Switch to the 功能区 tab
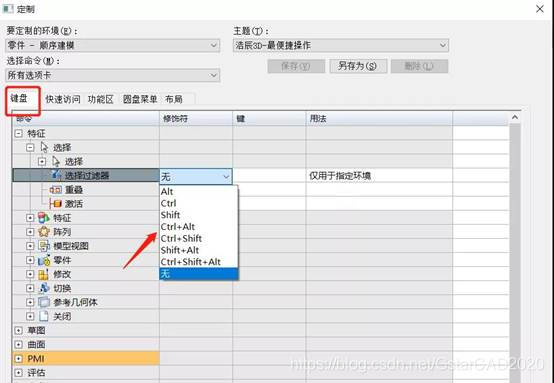Image resolution: width=554 pixels, height=383 pixels. point(101,99)
